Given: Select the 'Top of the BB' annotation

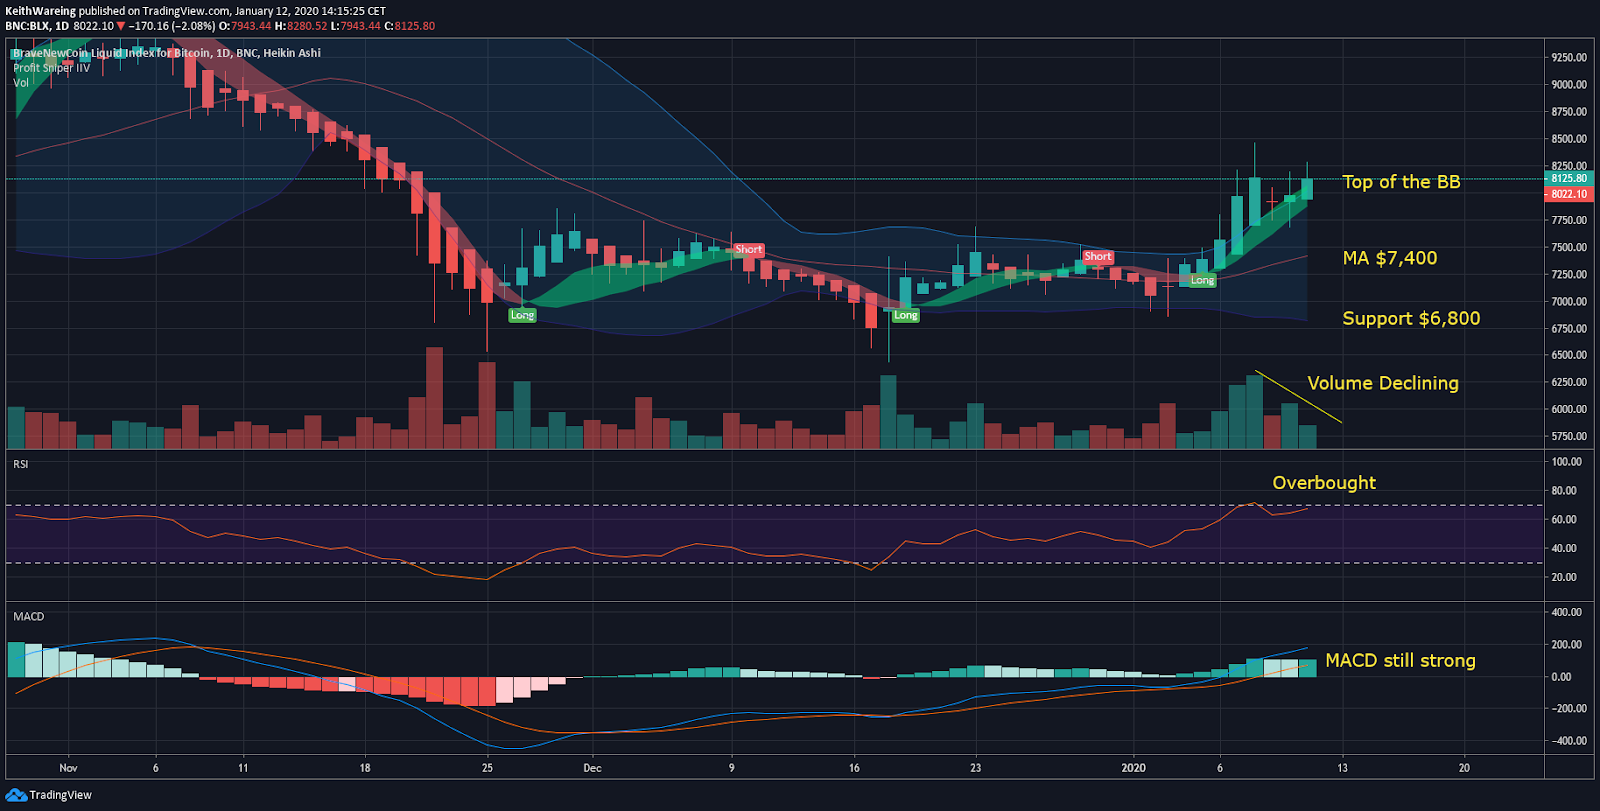Looking at the screenshot, I should coord(1401,182).
